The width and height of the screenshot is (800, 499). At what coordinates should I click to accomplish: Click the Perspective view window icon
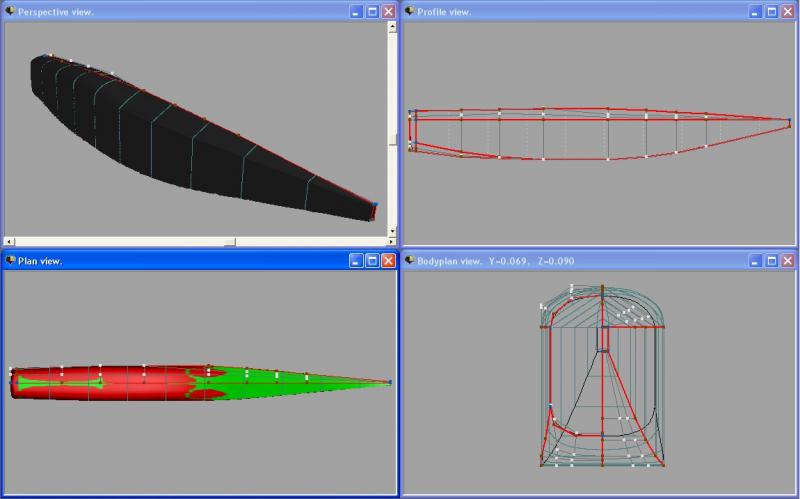click(x=11, y=11)
